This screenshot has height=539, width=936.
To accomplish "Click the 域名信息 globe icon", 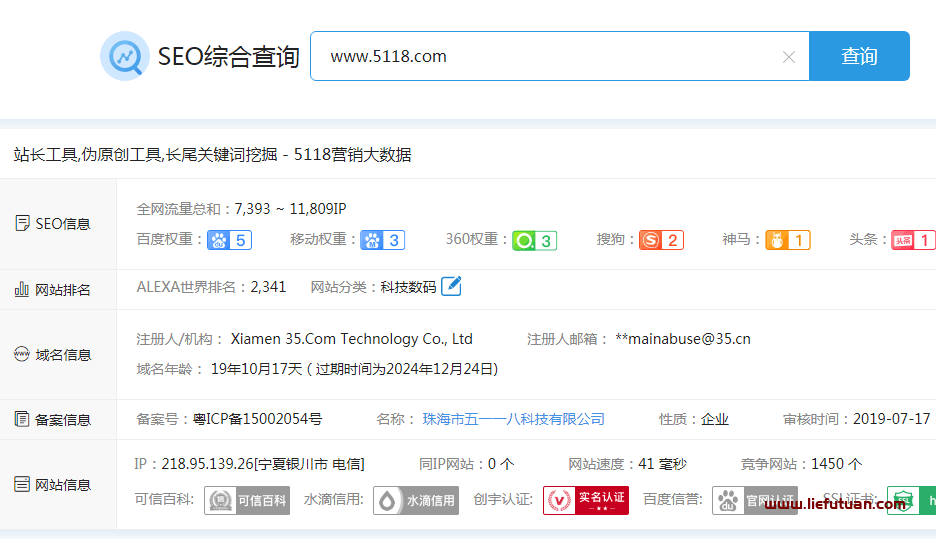I will click(21, 354).
